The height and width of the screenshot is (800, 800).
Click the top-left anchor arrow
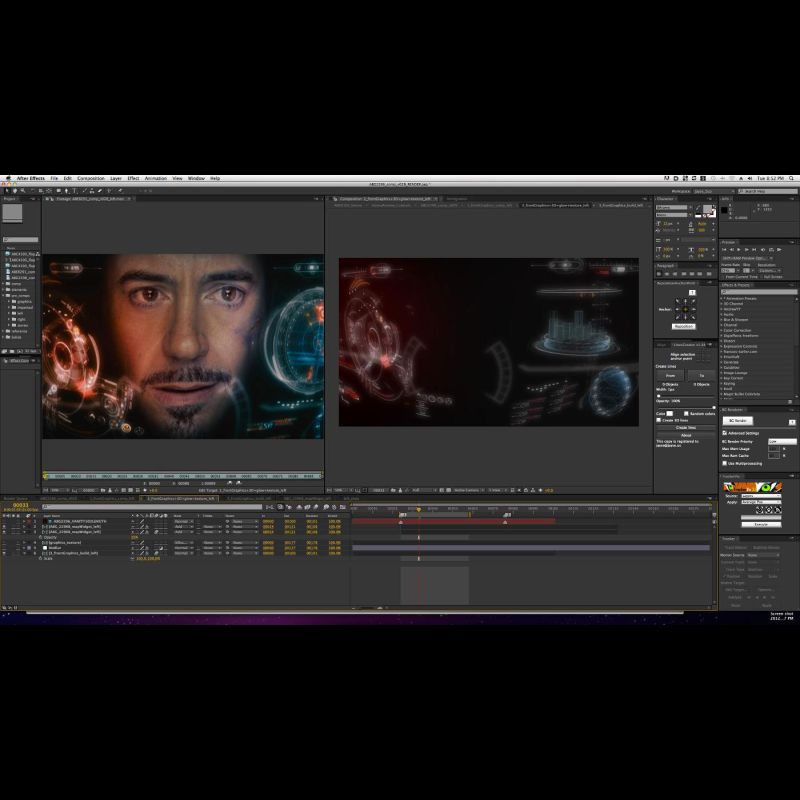tap(678, 301)
